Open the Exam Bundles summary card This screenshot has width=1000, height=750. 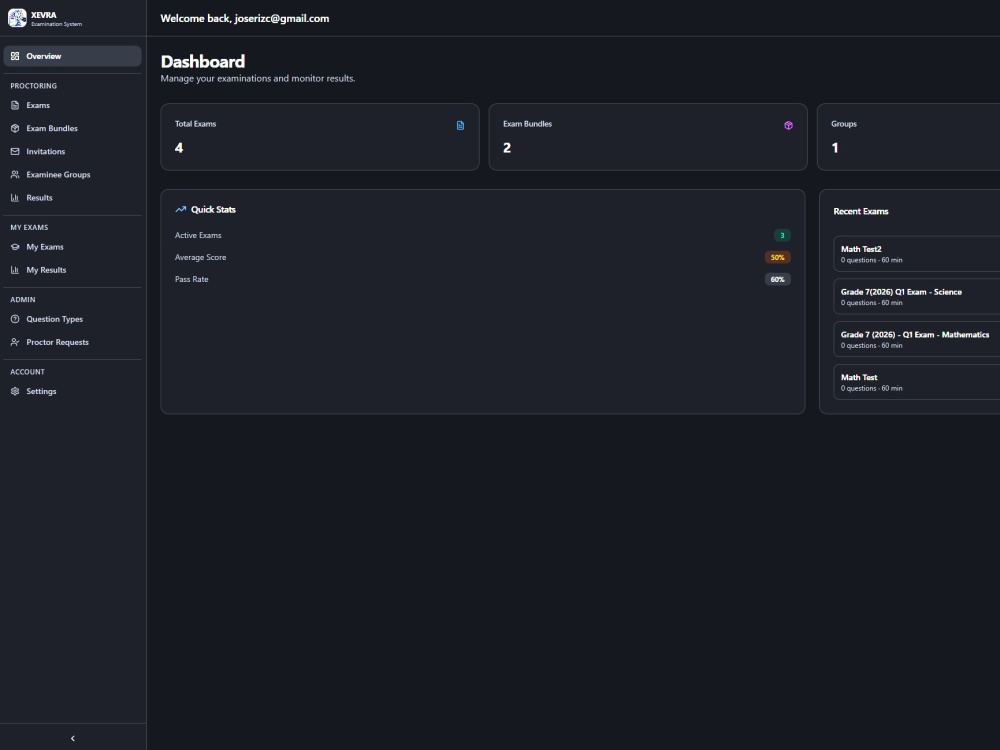pyautogui.click(x=648, y=137)
